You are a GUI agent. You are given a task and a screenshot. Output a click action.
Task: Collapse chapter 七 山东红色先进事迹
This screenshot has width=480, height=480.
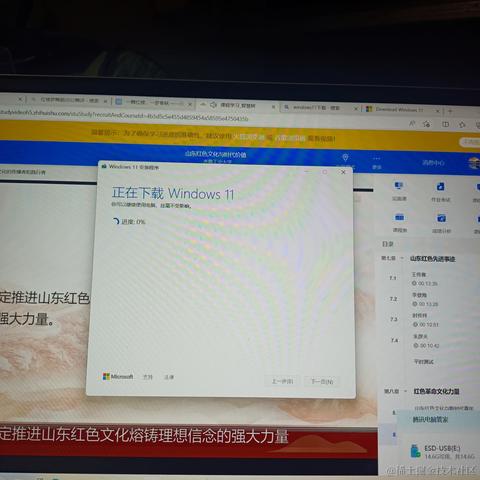click(x=402, y=258)
